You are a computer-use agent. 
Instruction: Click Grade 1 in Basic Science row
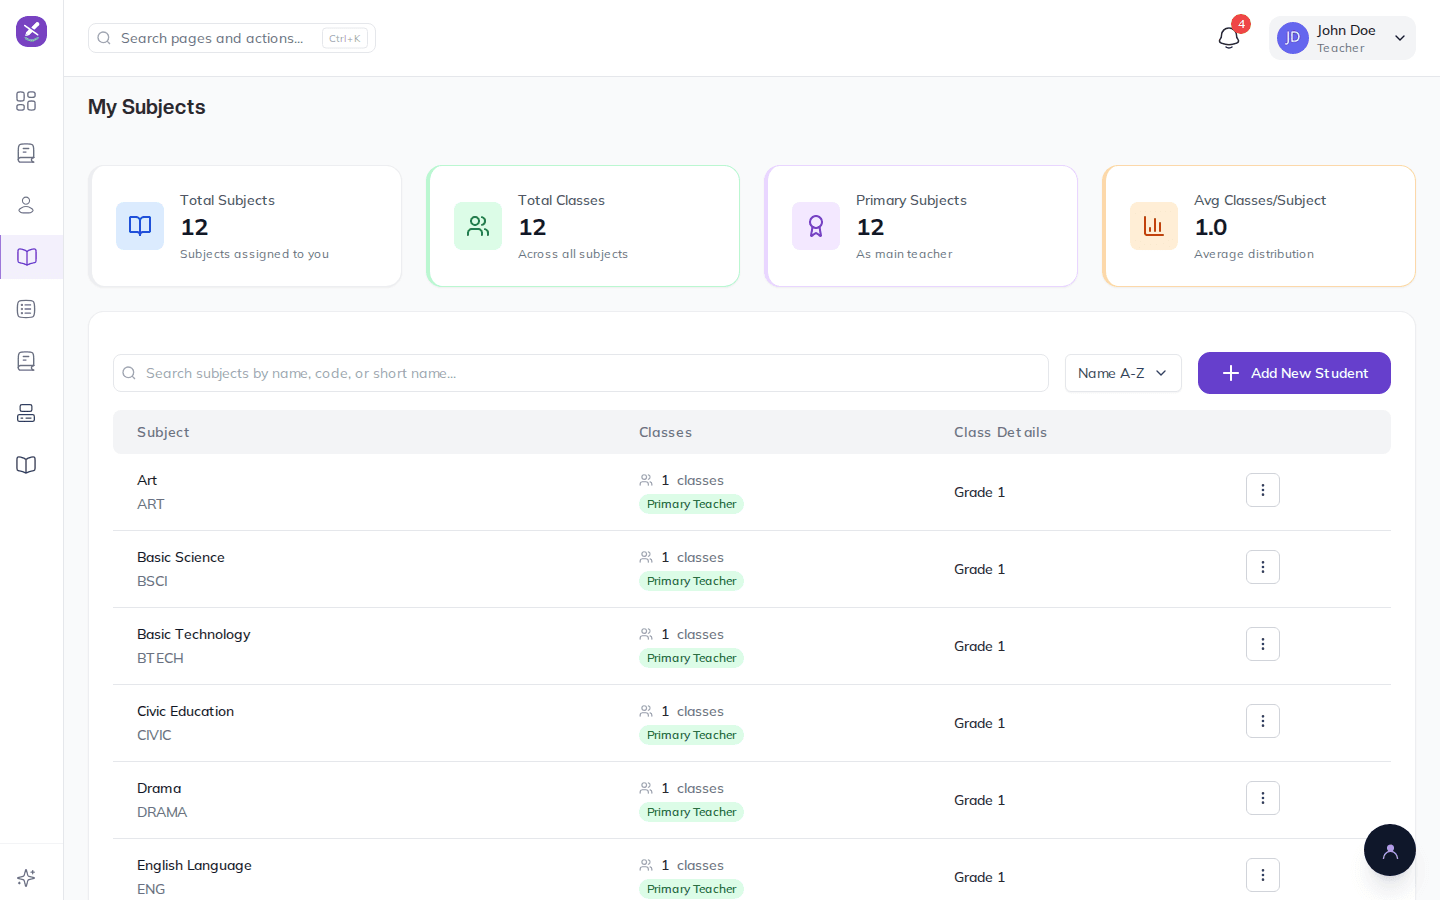coord(979,569)
